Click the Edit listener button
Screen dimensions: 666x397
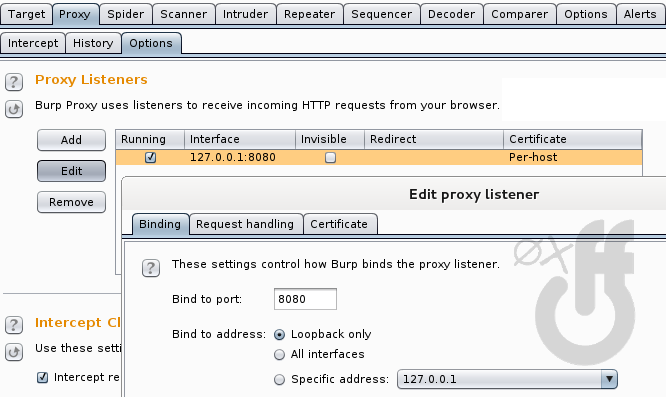71,171
